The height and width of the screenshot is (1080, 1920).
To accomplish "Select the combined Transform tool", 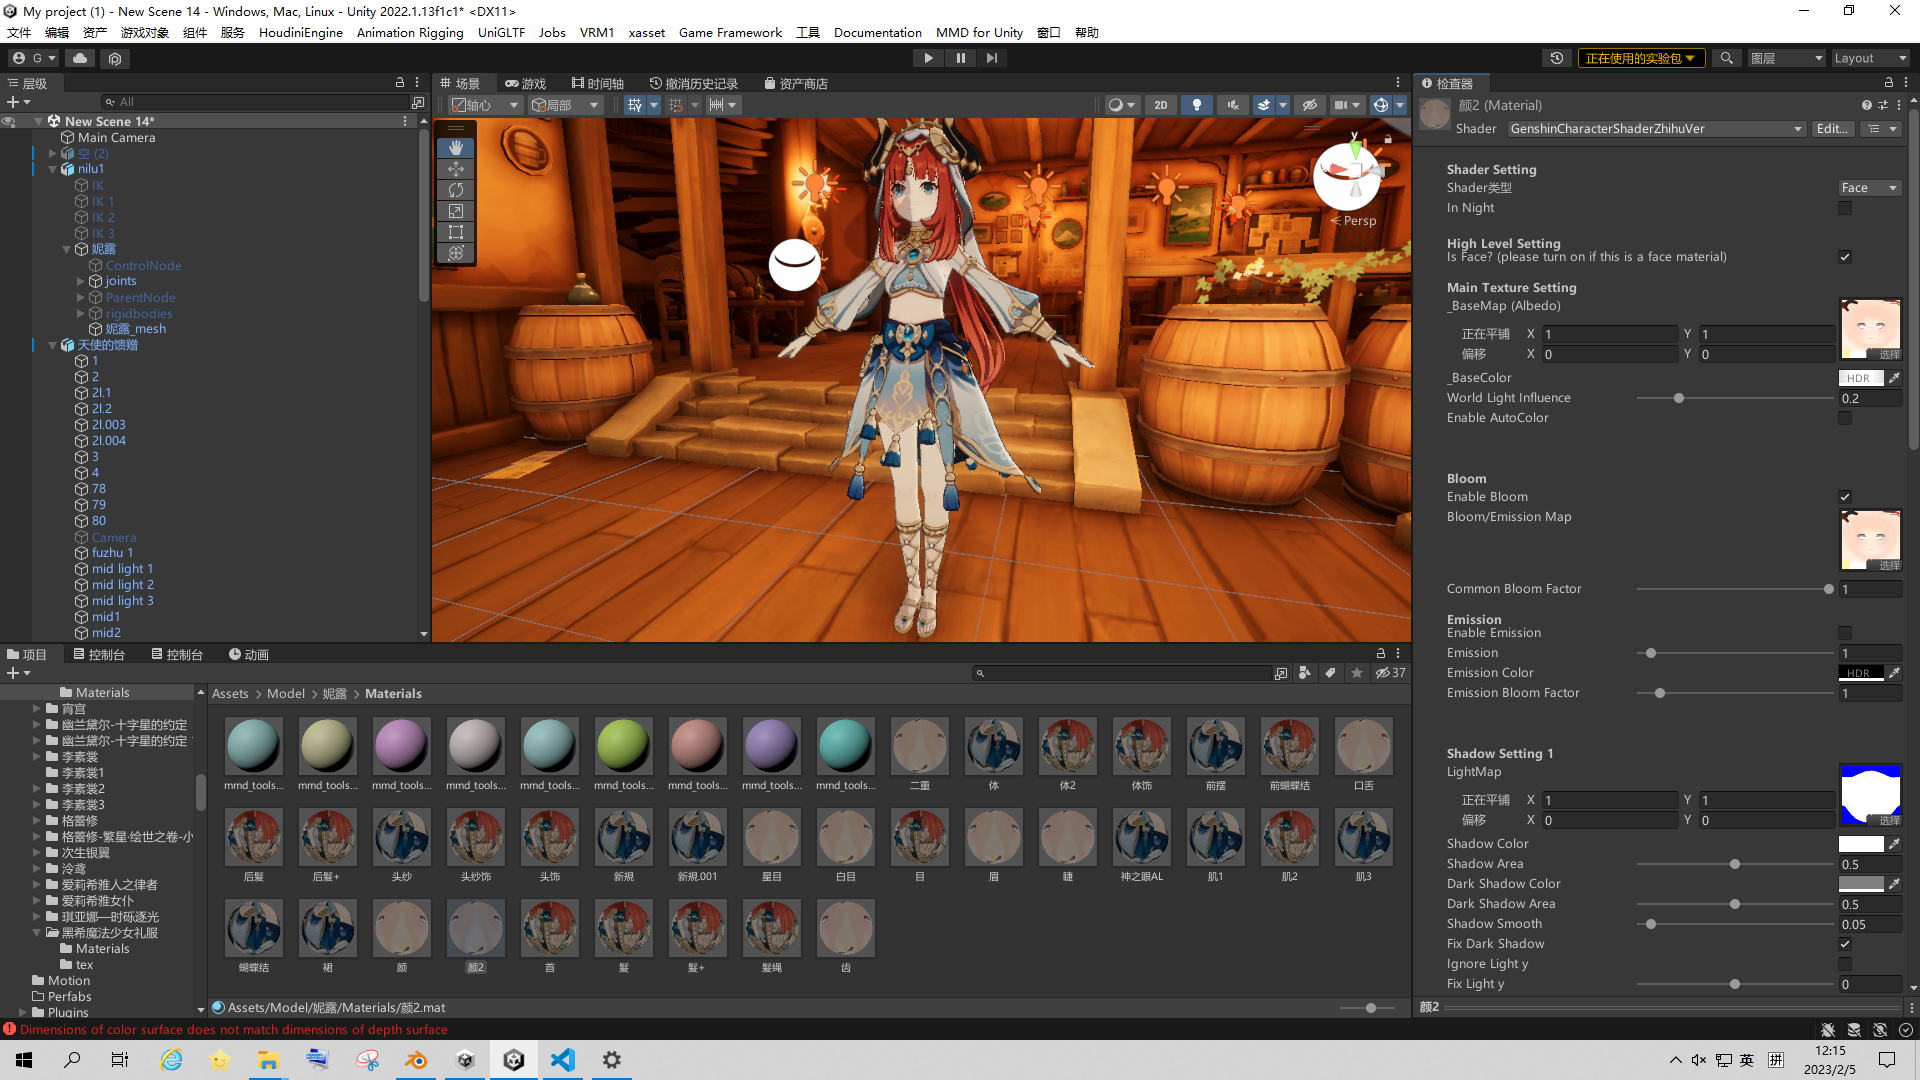I will pos(456,253).
